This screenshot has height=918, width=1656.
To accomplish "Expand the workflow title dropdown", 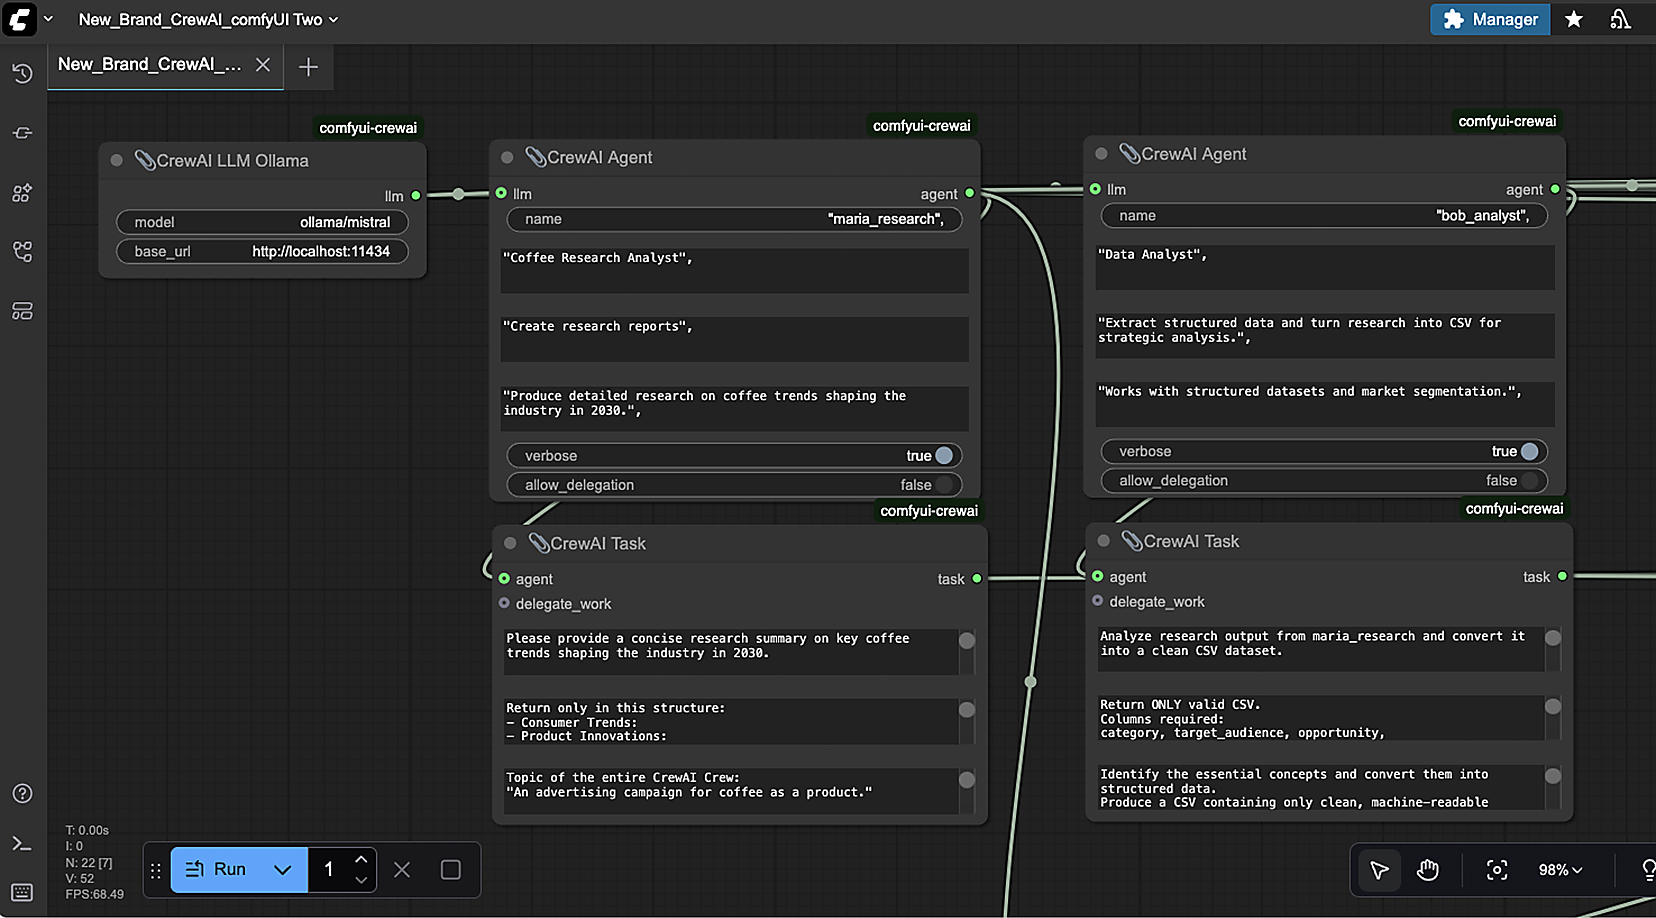I will [x=334, y=20].
